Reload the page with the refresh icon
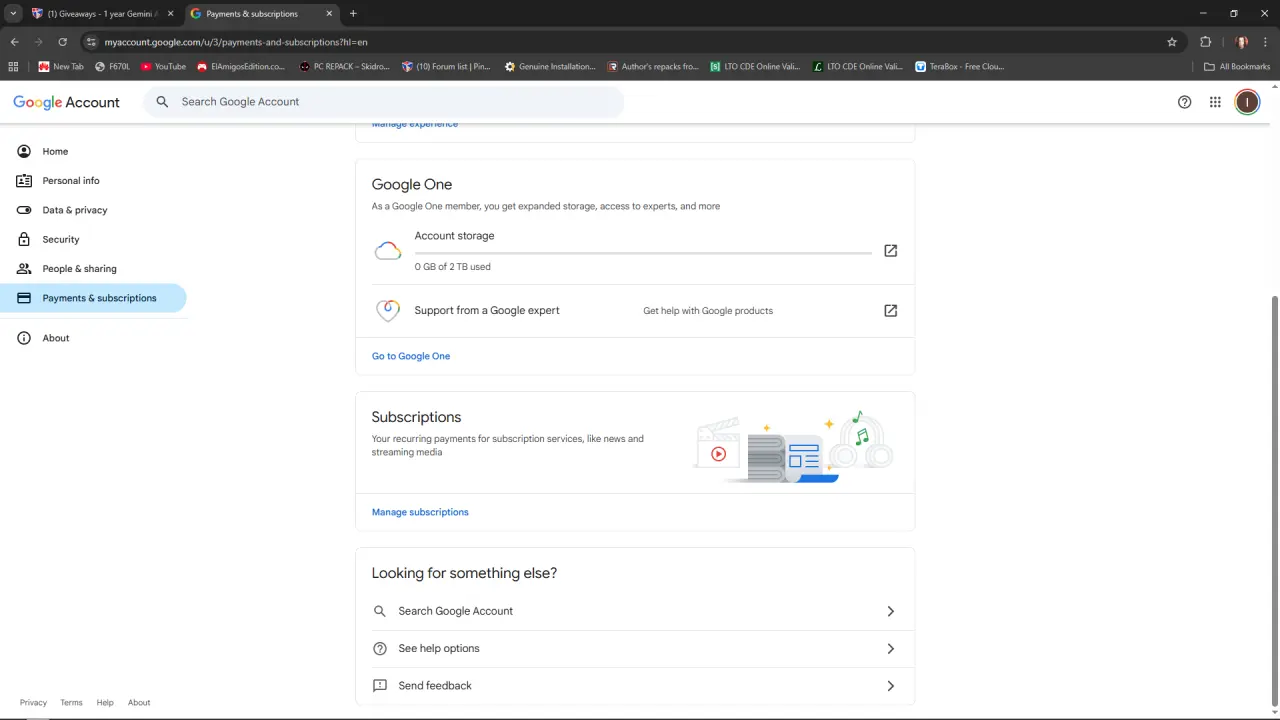1280x720 pixels. pos(62,42)
